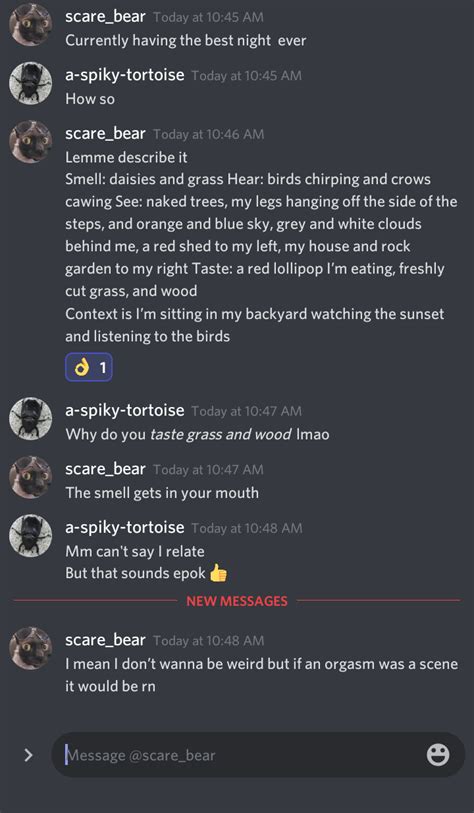Select the "Today at 10:46 AM" timestamp

(208, 134)
